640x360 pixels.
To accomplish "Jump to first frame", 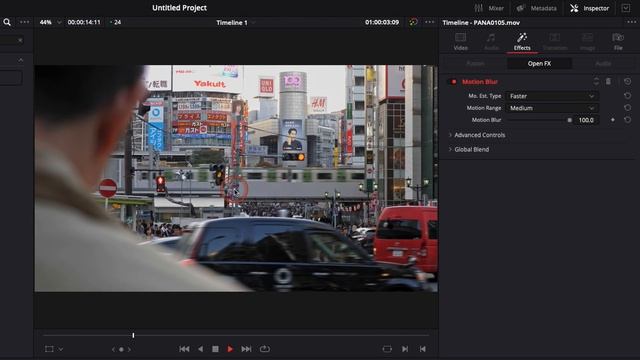I will click(184, 349).
